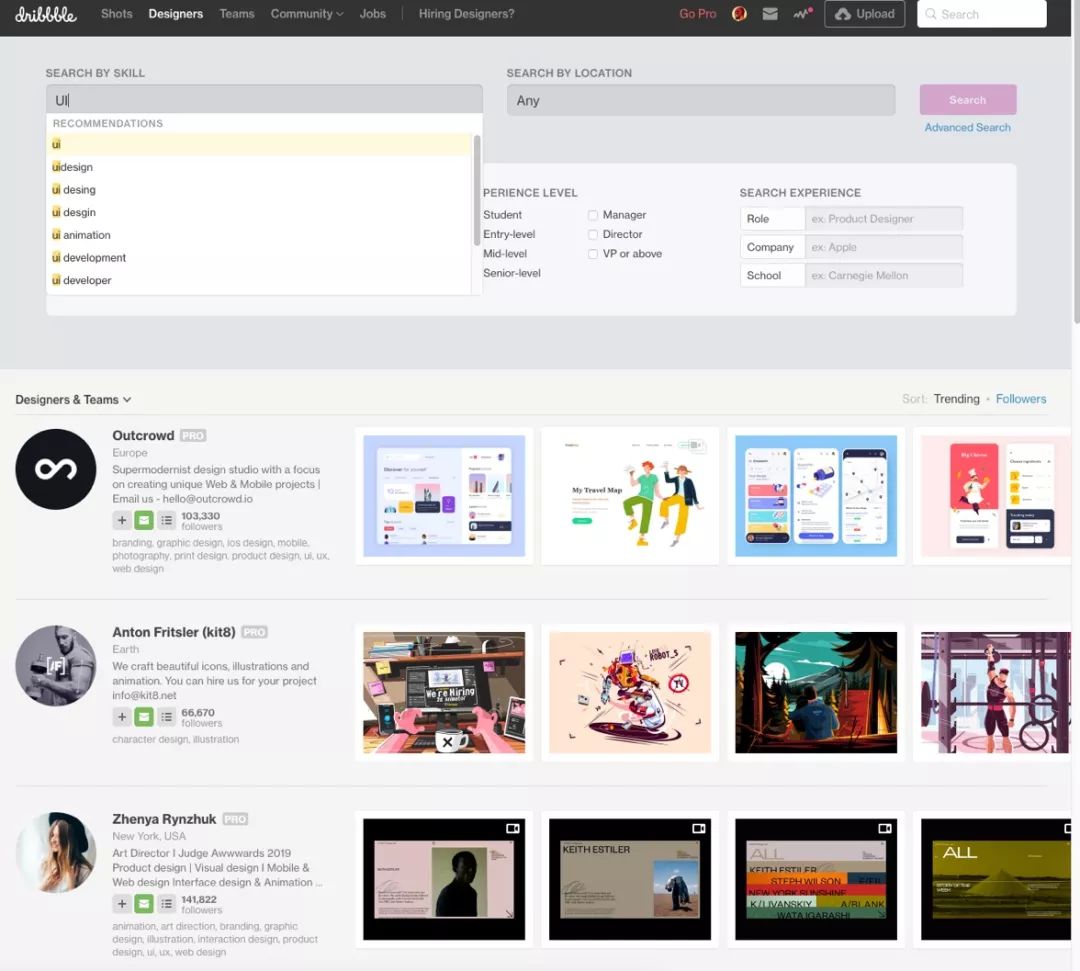Click the pink Search button
The image size is (1080, 971).
point(968,100)
